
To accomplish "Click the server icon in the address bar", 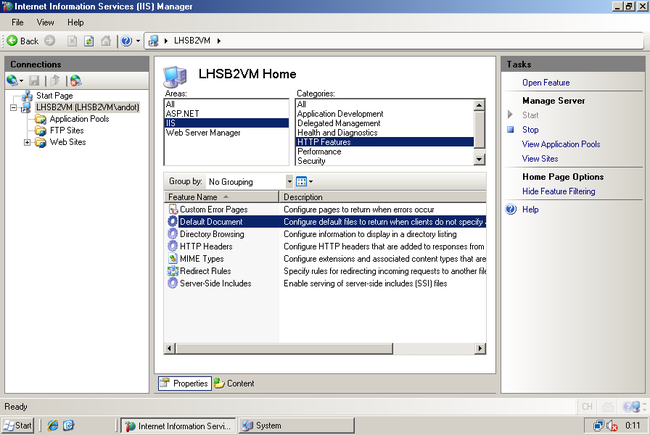I will pos(153,41).
